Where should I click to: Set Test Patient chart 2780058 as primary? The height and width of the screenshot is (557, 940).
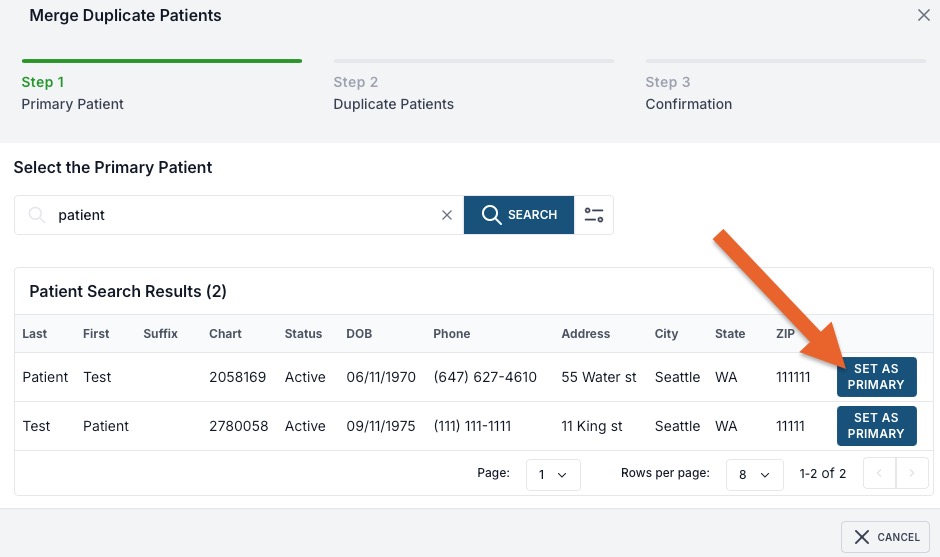[876, 426]
